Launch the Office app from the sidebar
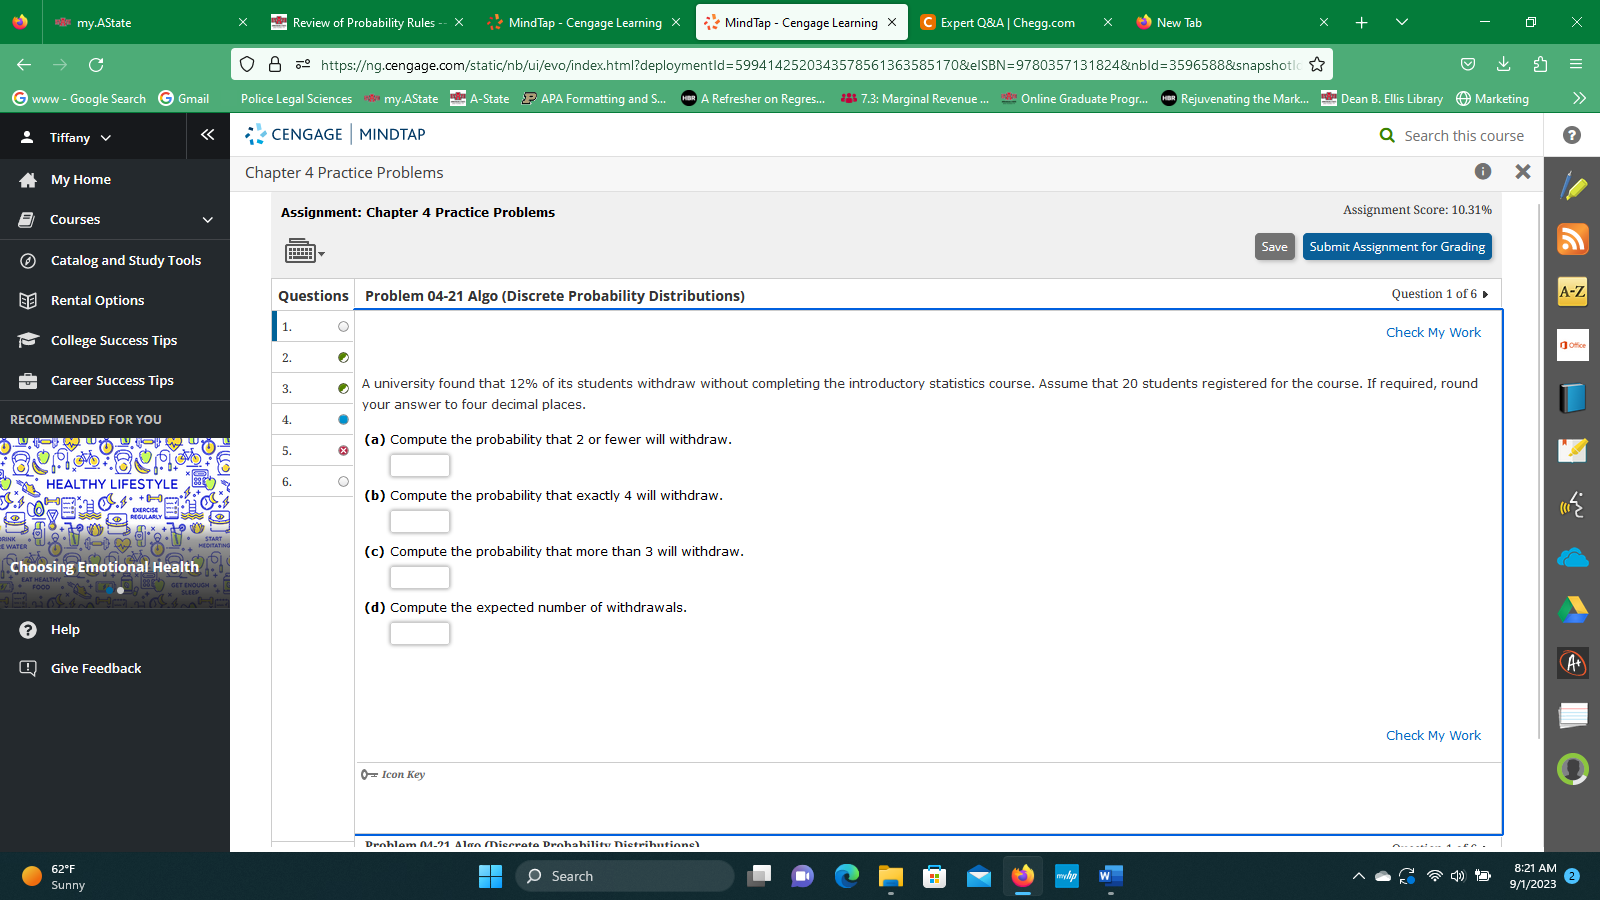The image size is (1600, 900). click(x=1572, y=346)
